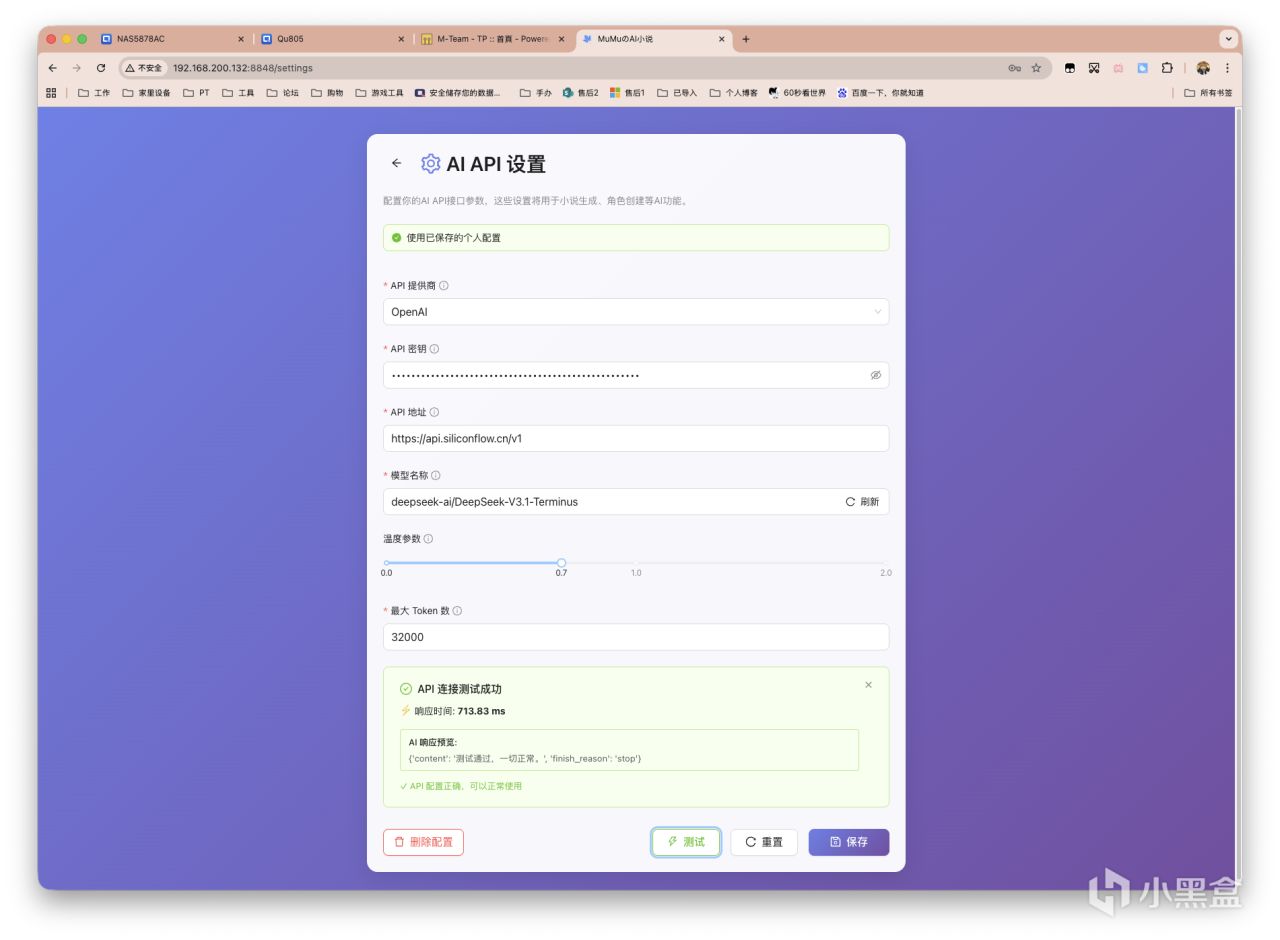Click the 不安全 site security indicator
This screenshot has height=940, width=1280.
[x=144, y=68]
